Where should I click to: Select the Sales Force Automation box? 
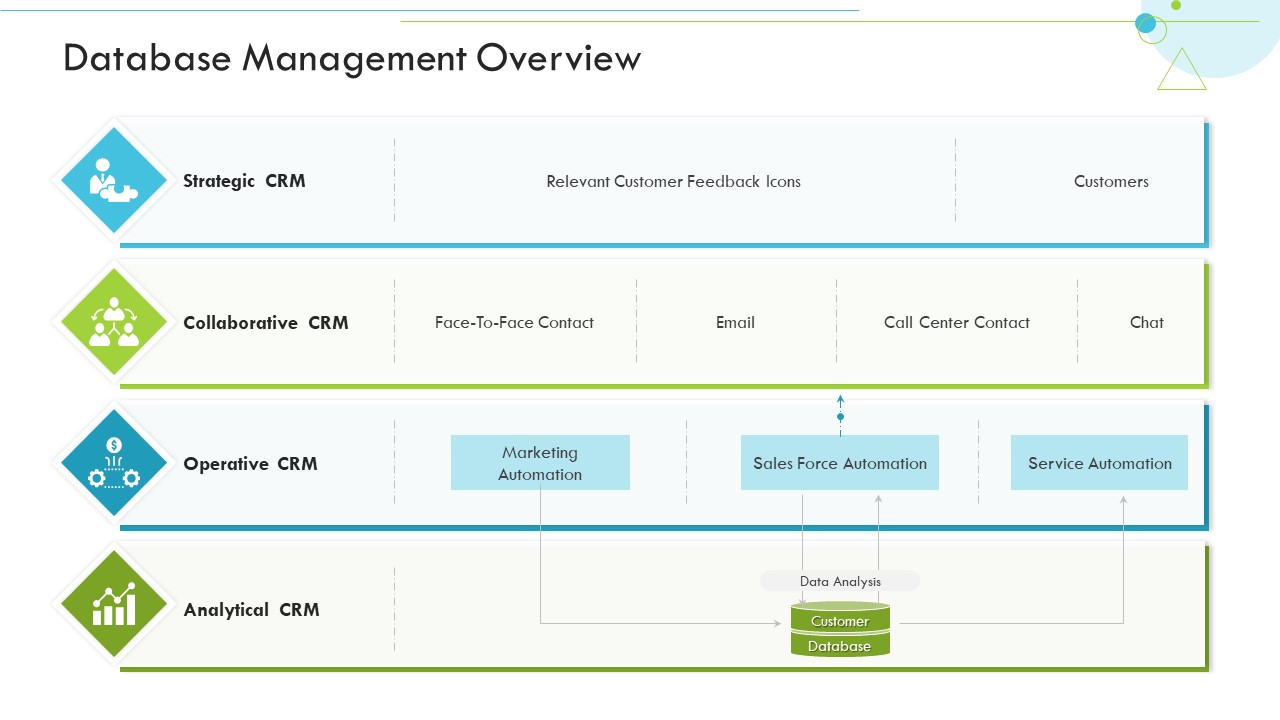pyautogui.click(x=840, y=463)
